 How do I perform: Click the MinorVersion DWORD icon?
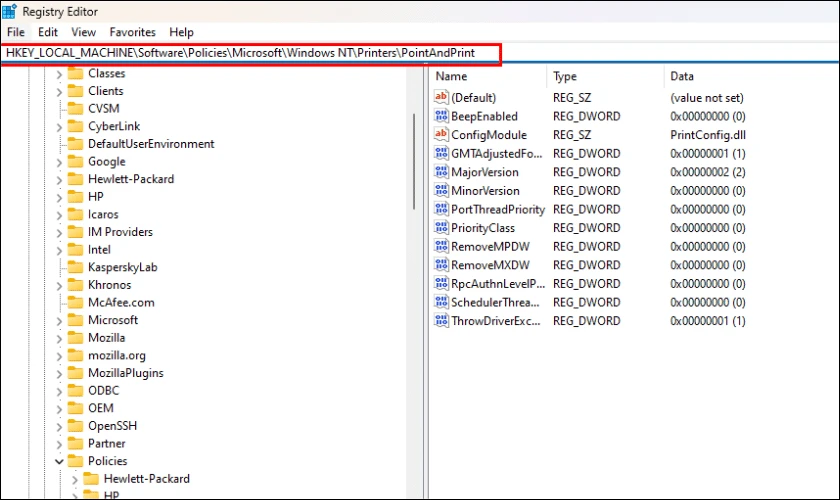441,190
